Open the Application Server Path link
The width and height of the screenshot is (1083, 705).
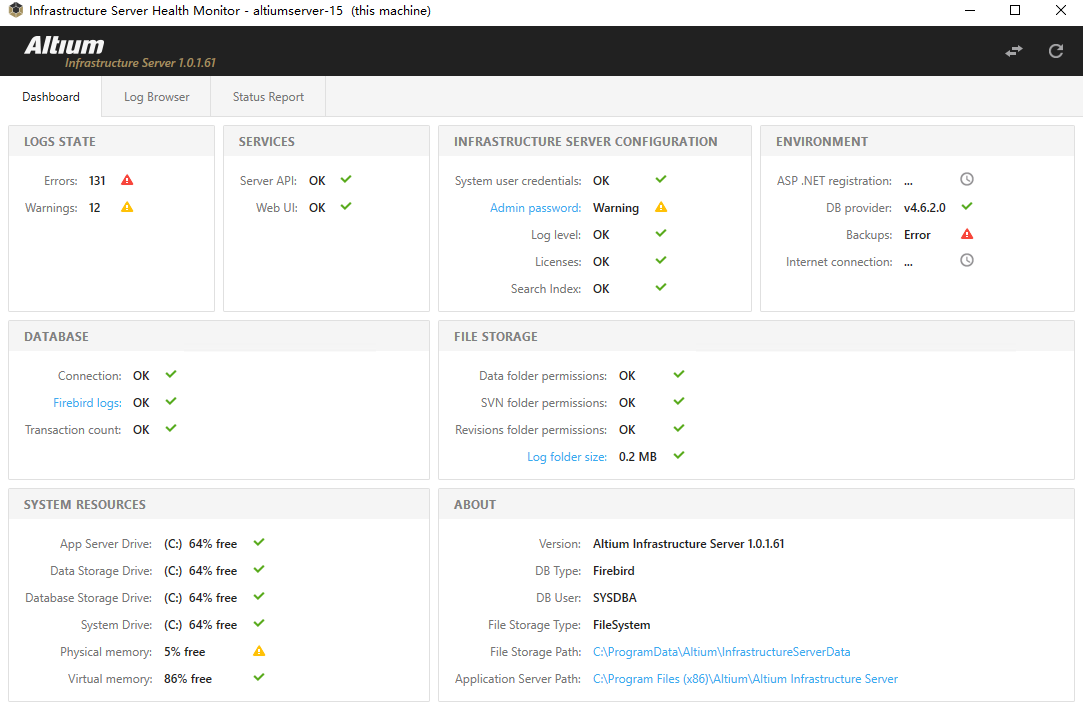click(745, 679)
